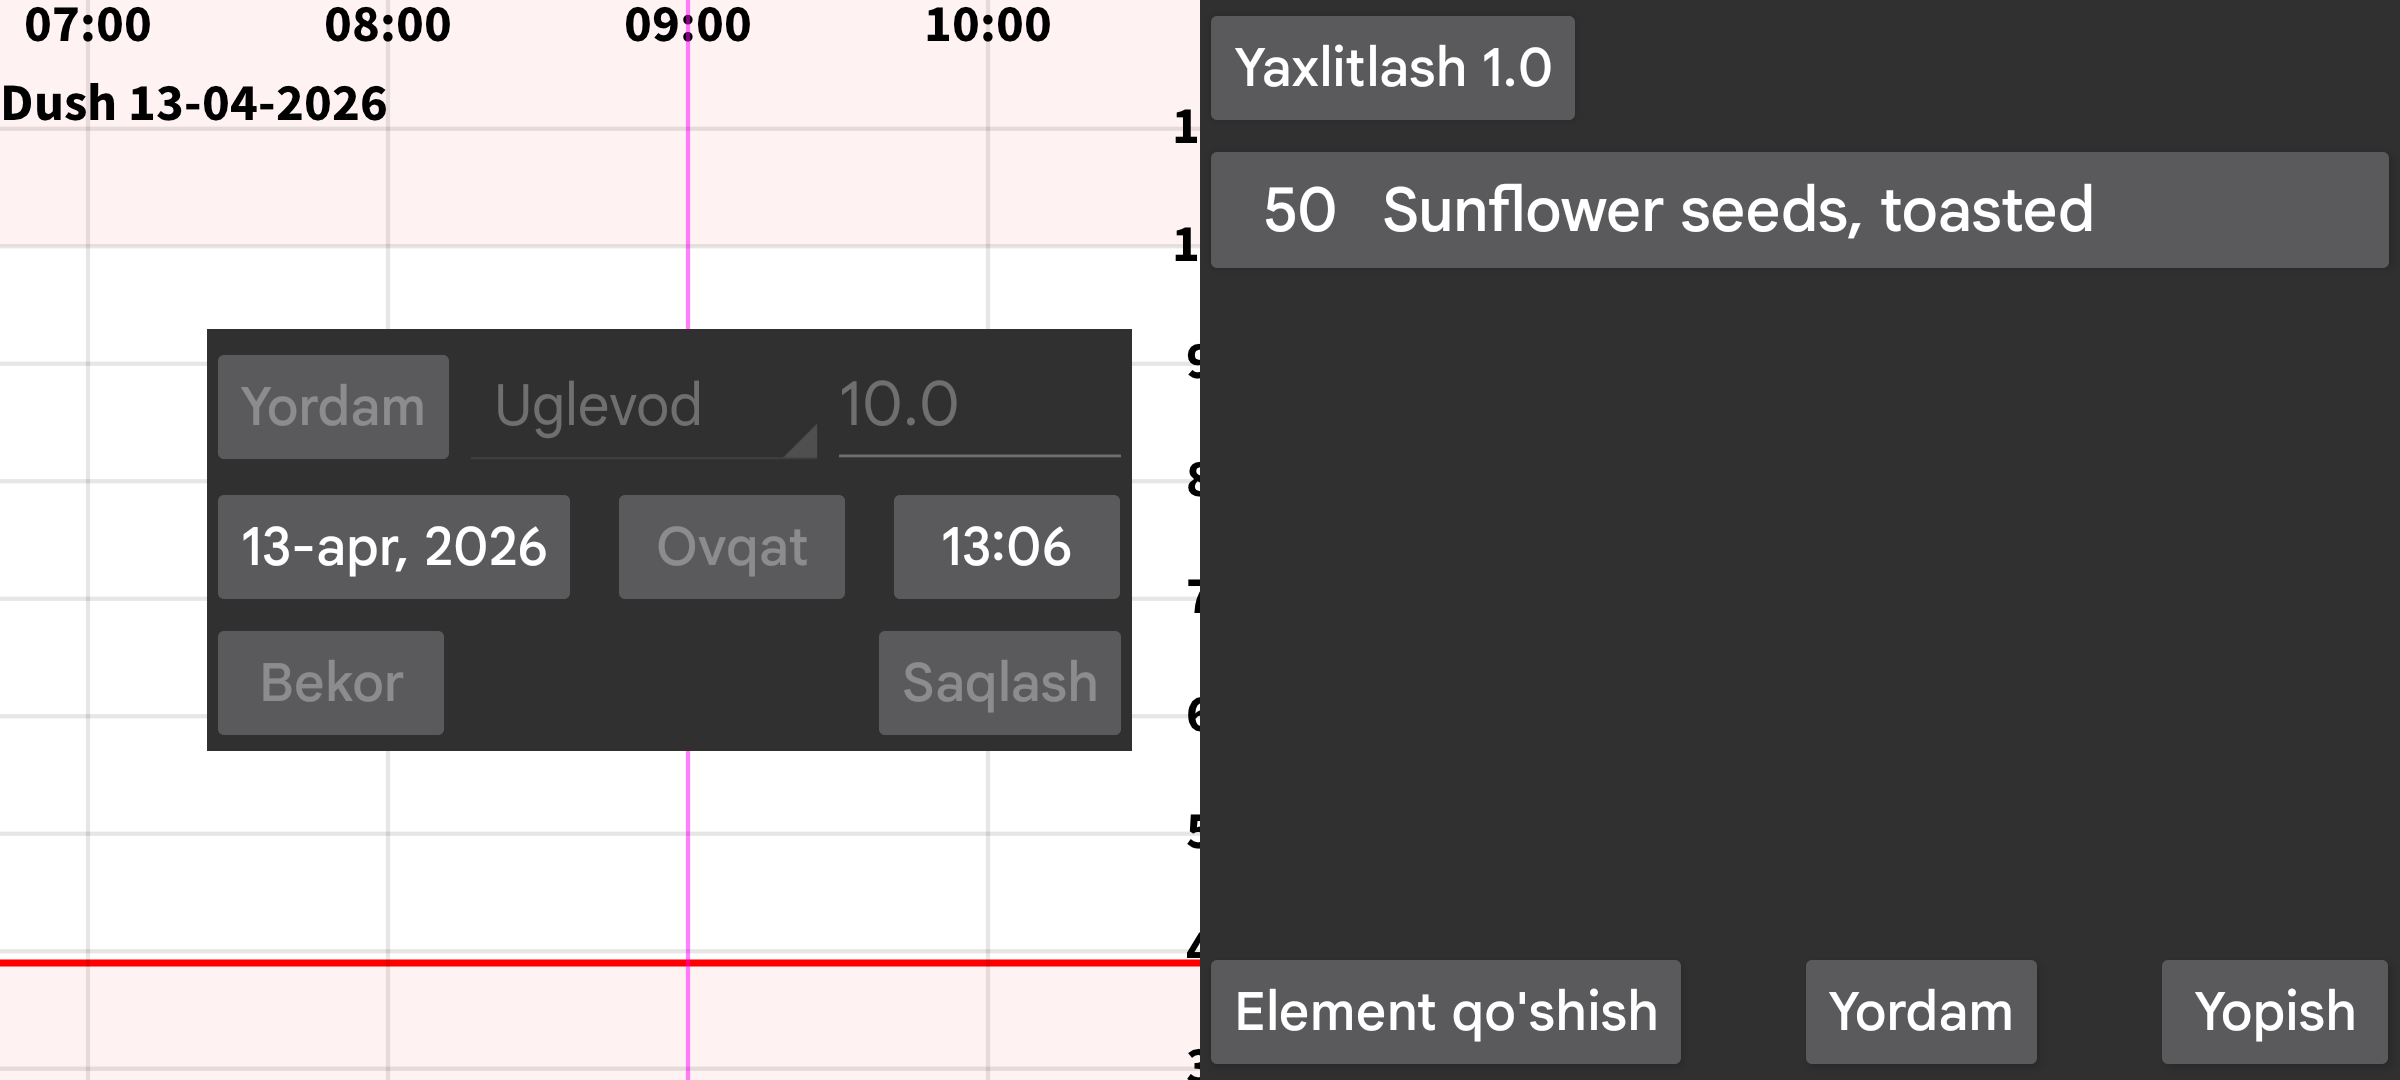This screenshot has height=1080, width=2400.
Task: Open the 13:06 time picker
Action: (x=1006, y=547)
